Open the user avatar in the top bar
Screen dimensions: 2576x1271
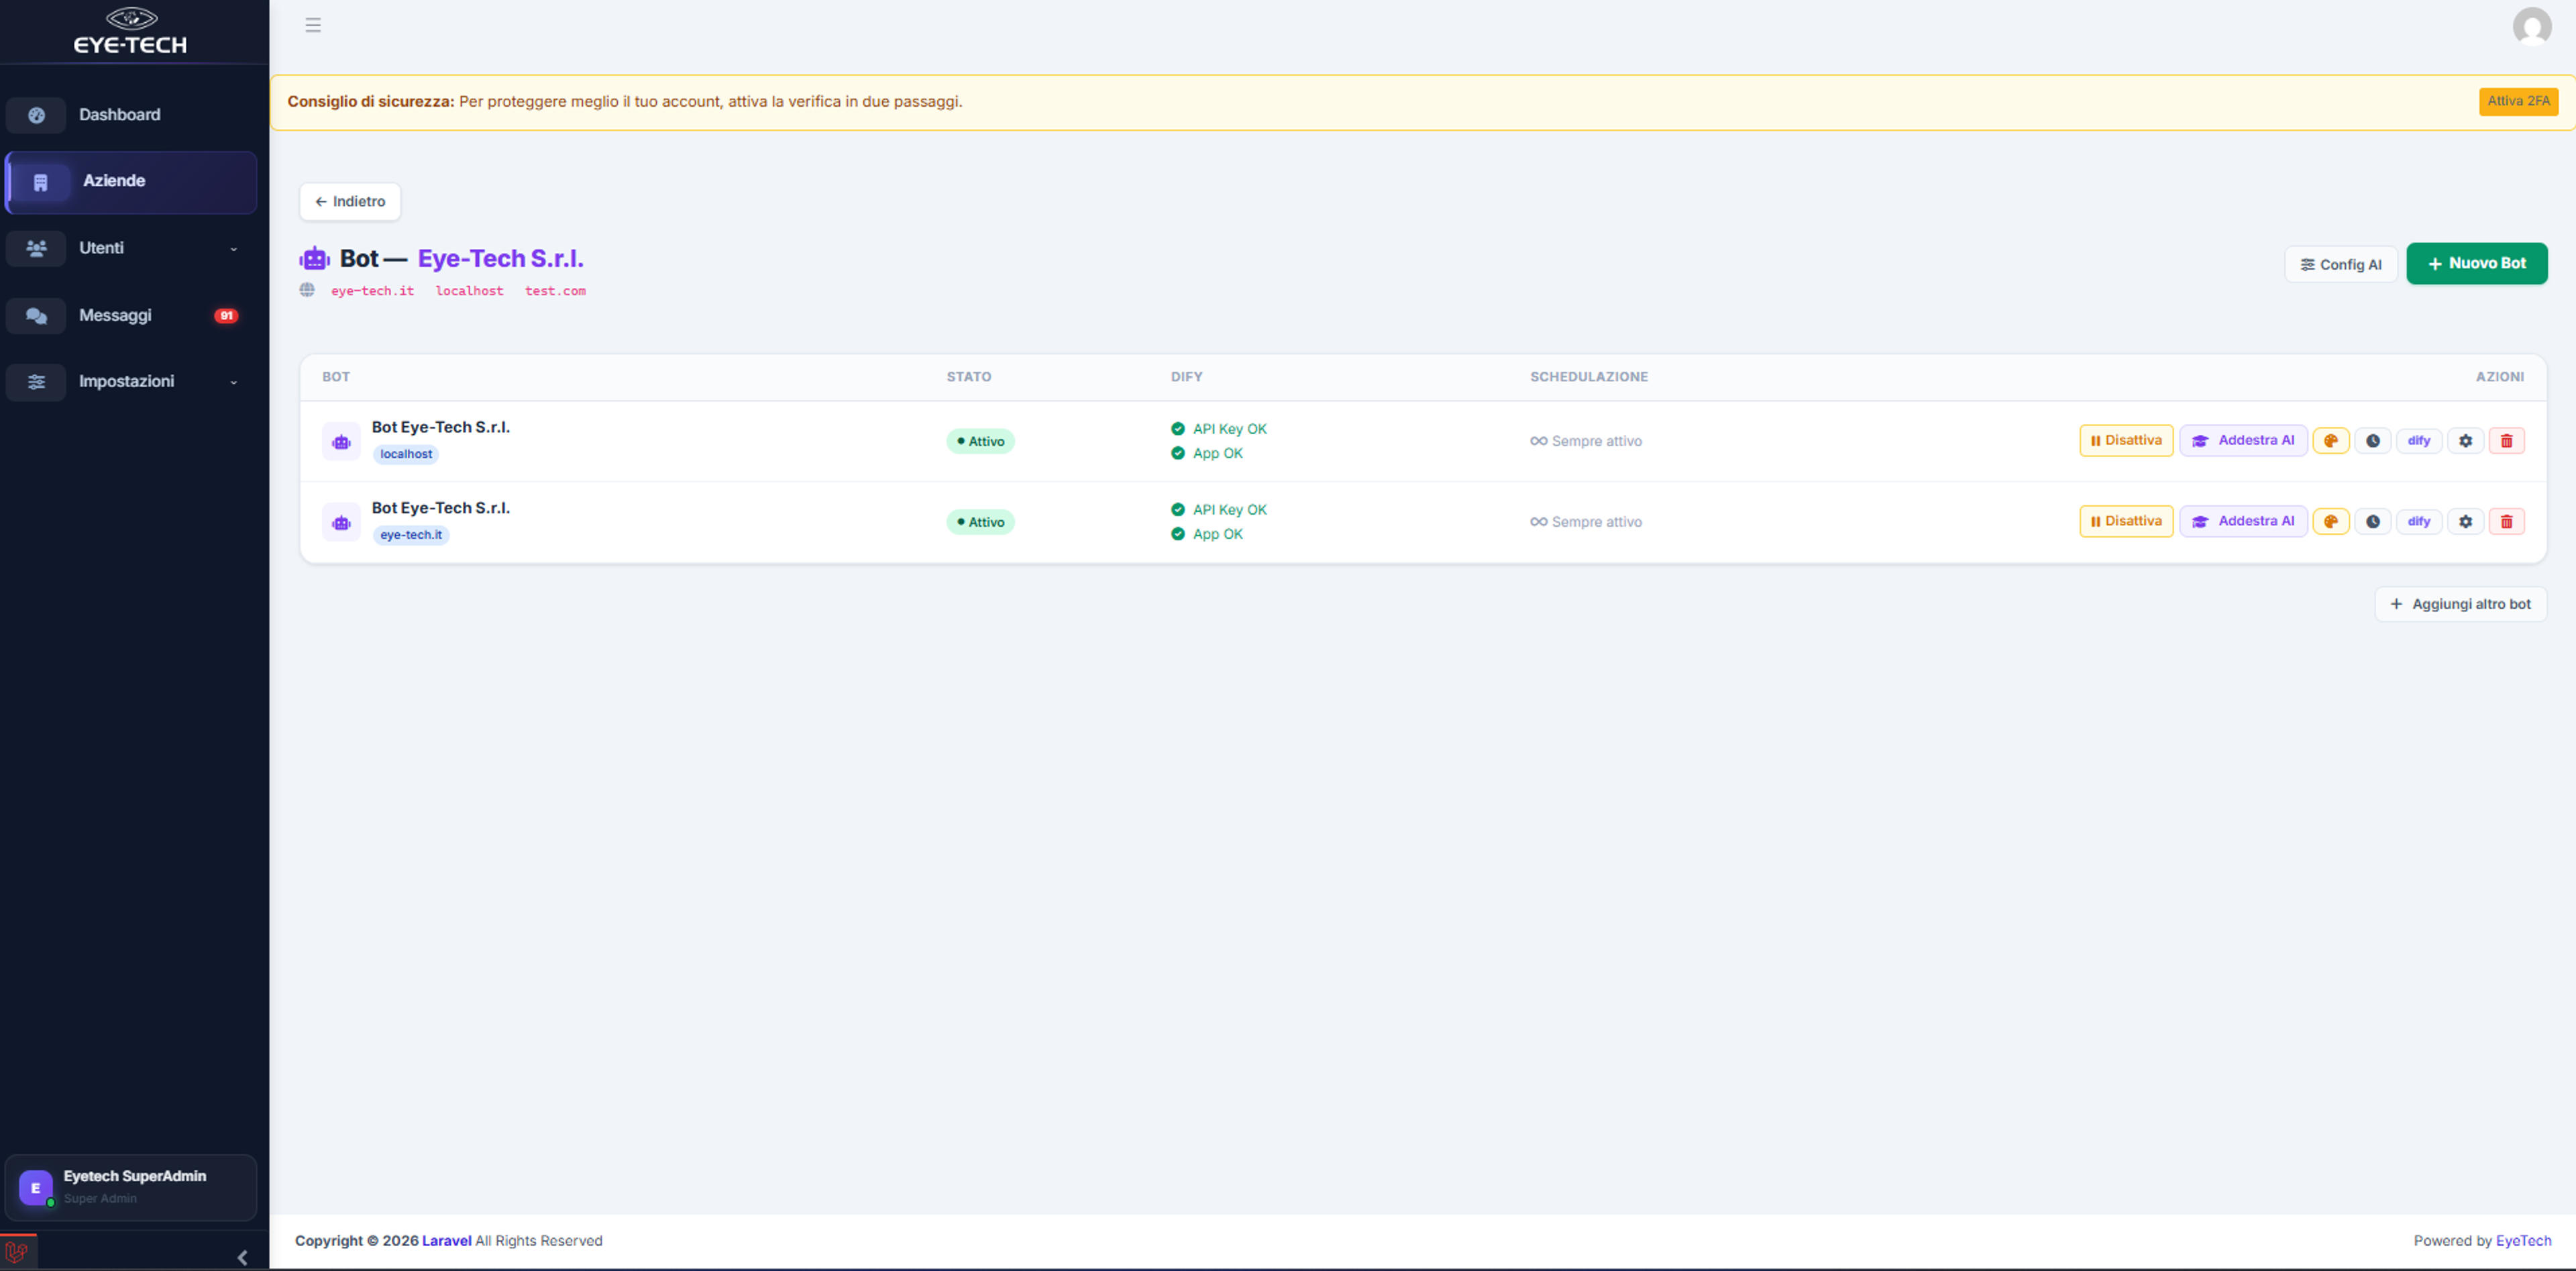(x=2531, y=26)
